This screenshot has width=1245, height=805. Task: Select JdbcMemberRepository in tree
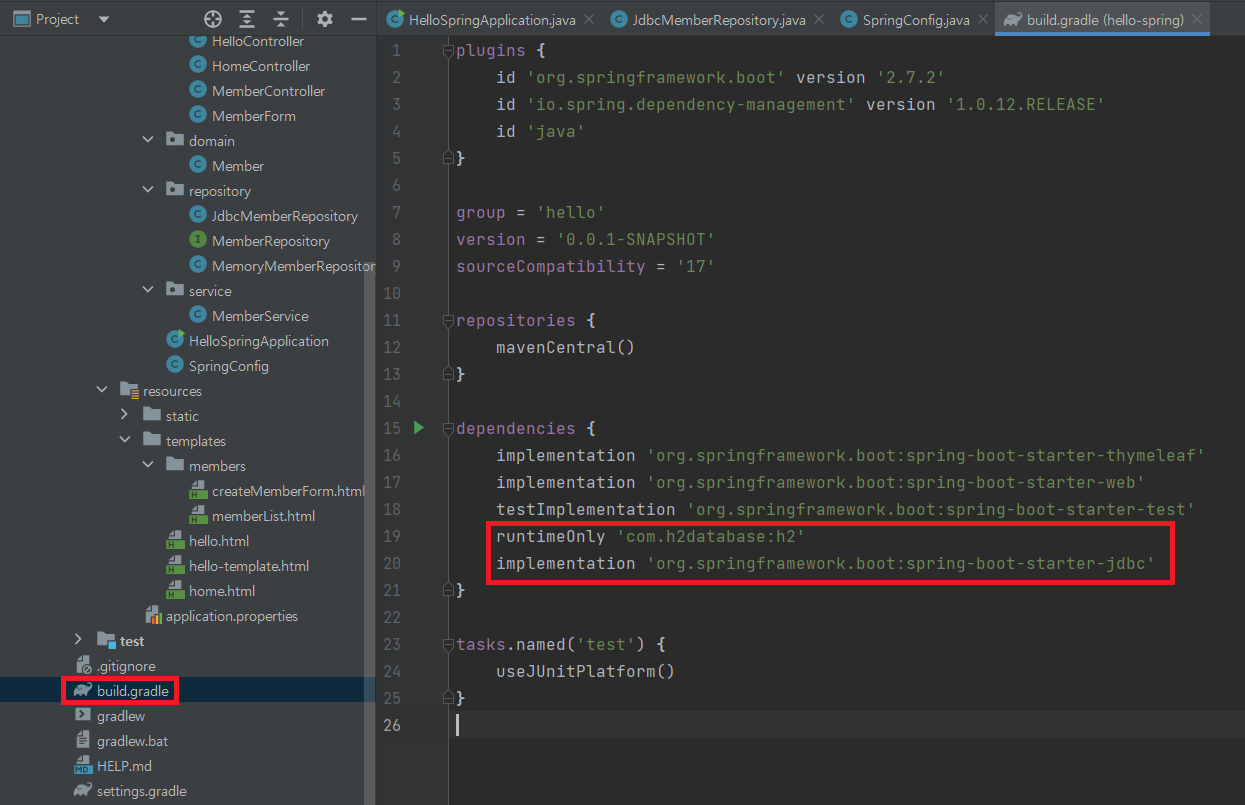tap(284, 216)
